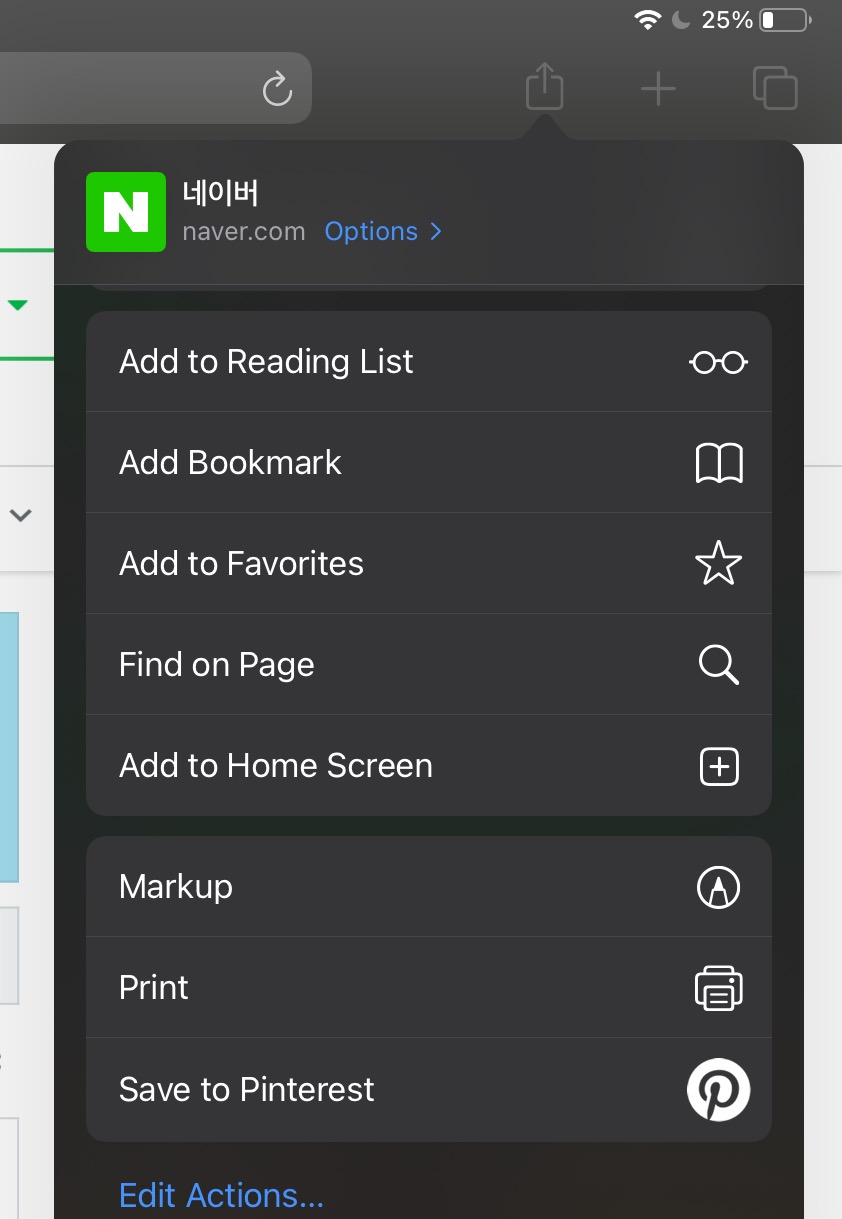This screenshot has height=1219, width=842.
Task: Show all tabs overview icon
Action: coord(775,87)
